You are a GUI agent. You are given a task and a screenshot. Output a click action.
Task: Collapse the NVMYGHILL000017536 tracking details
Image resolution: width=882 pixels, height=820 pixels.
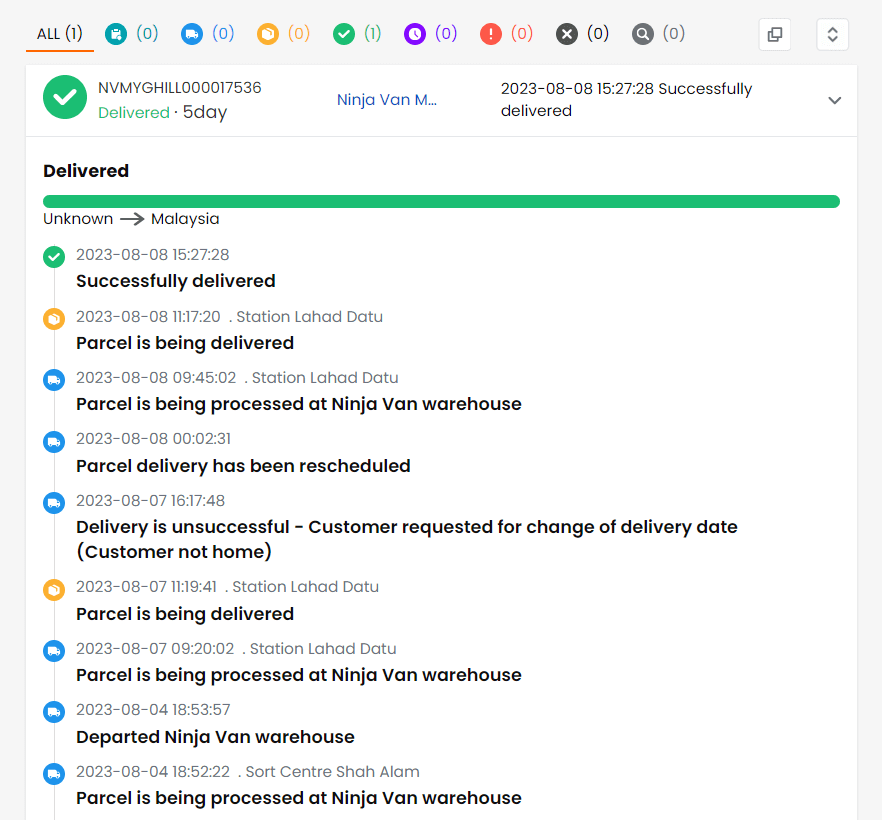click(x=835, y=100)
